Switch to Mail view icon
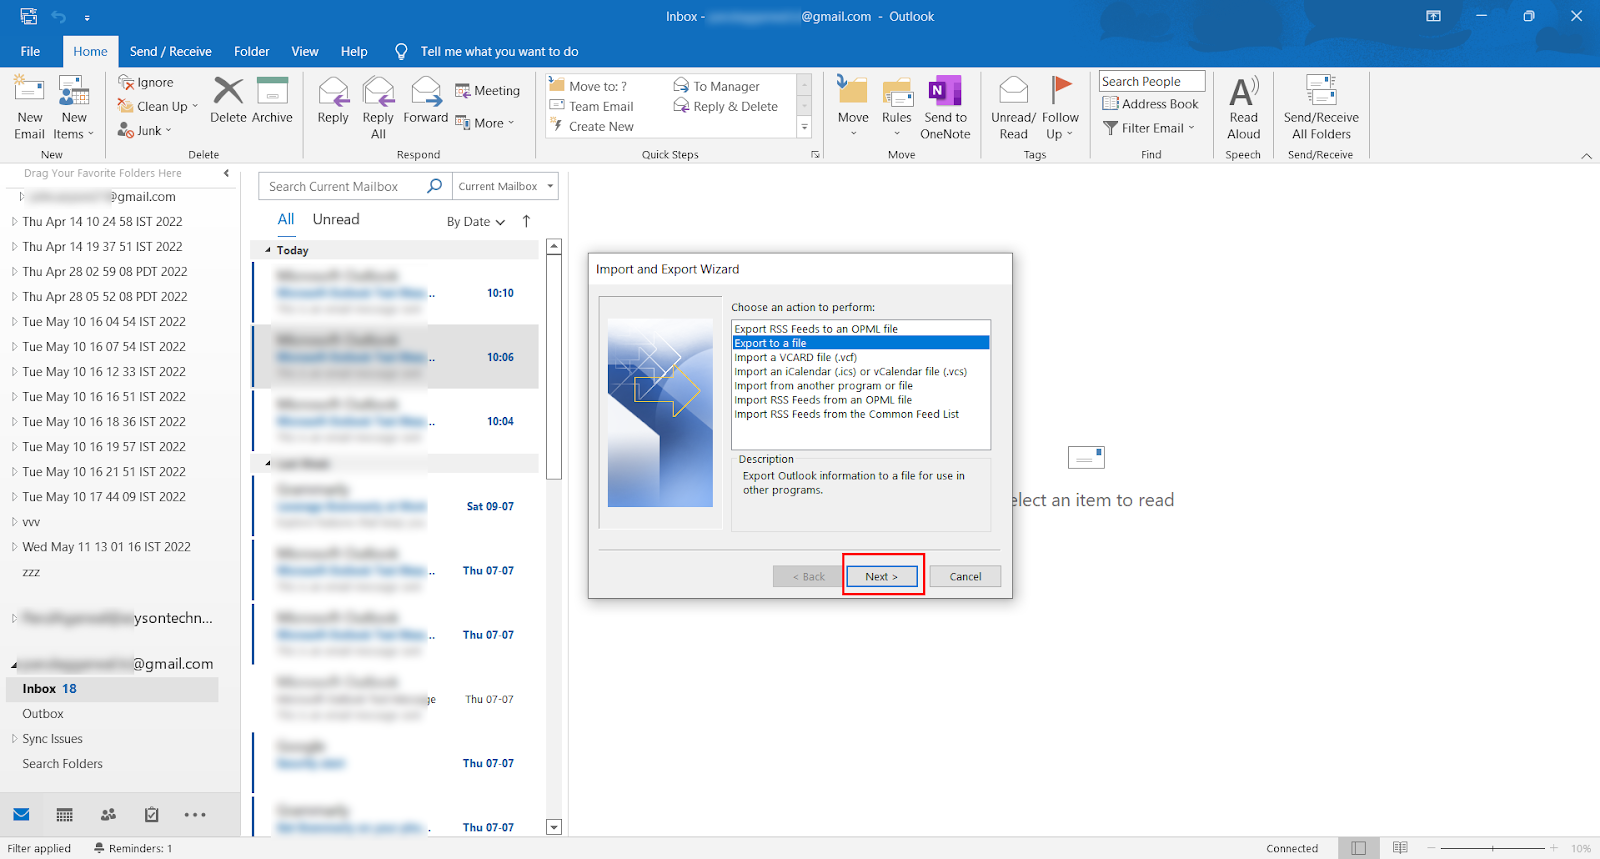This screenshot has height=859, width=1600. [21, 815]
